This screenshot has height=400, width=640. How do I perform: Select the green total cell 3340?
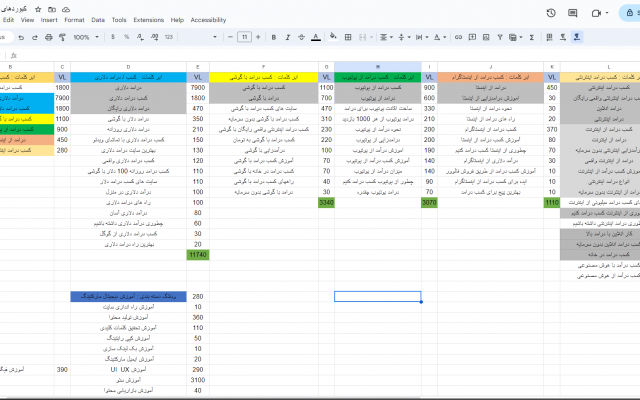click(326, 202)
